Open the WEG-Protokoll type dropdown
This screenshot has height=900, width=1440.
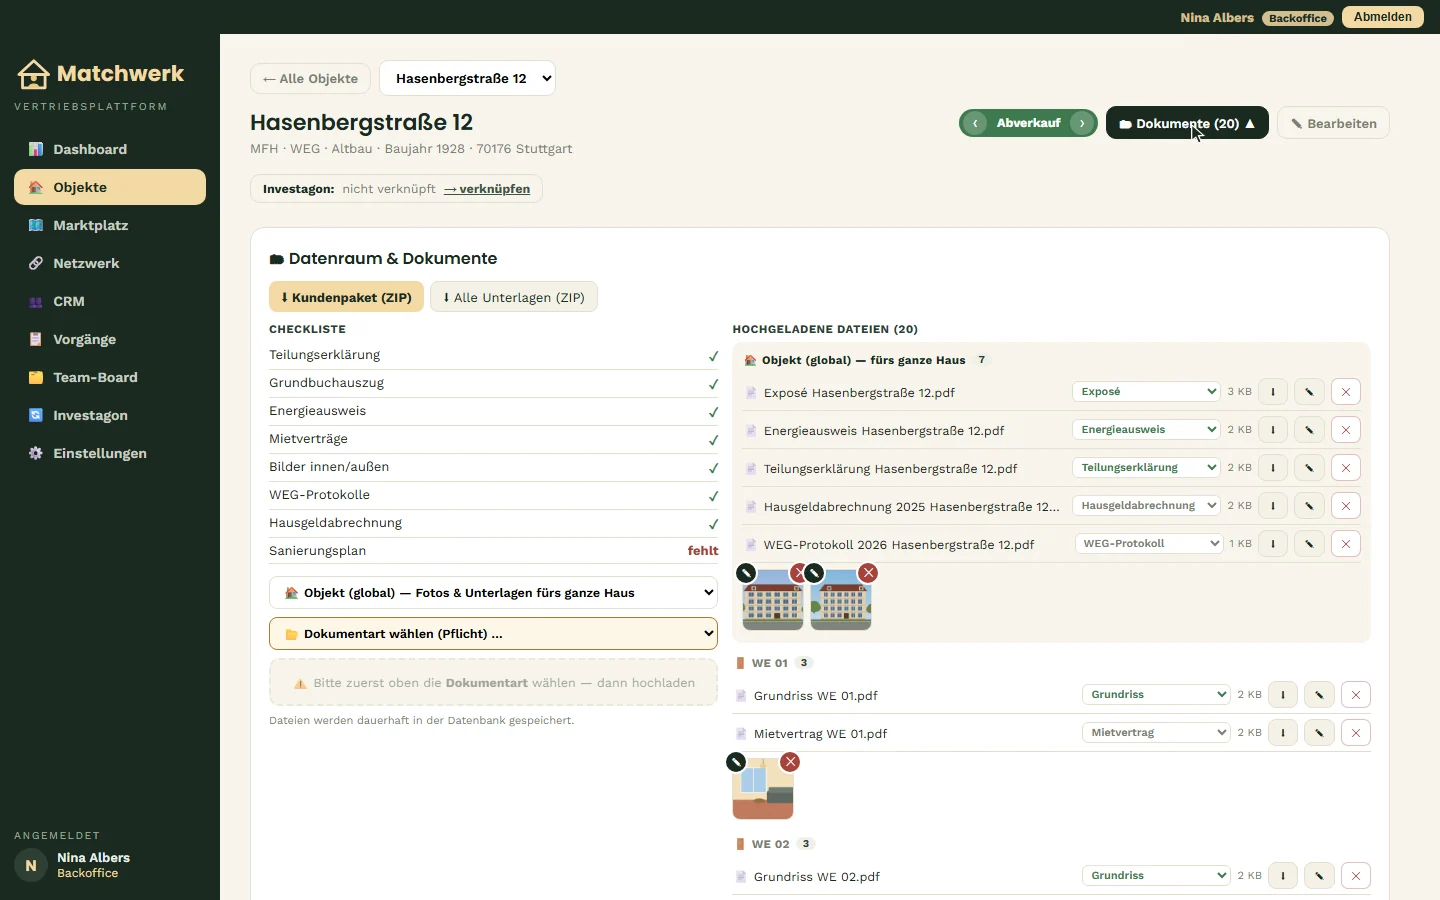pyautogui.click(x=1149, y=544)
